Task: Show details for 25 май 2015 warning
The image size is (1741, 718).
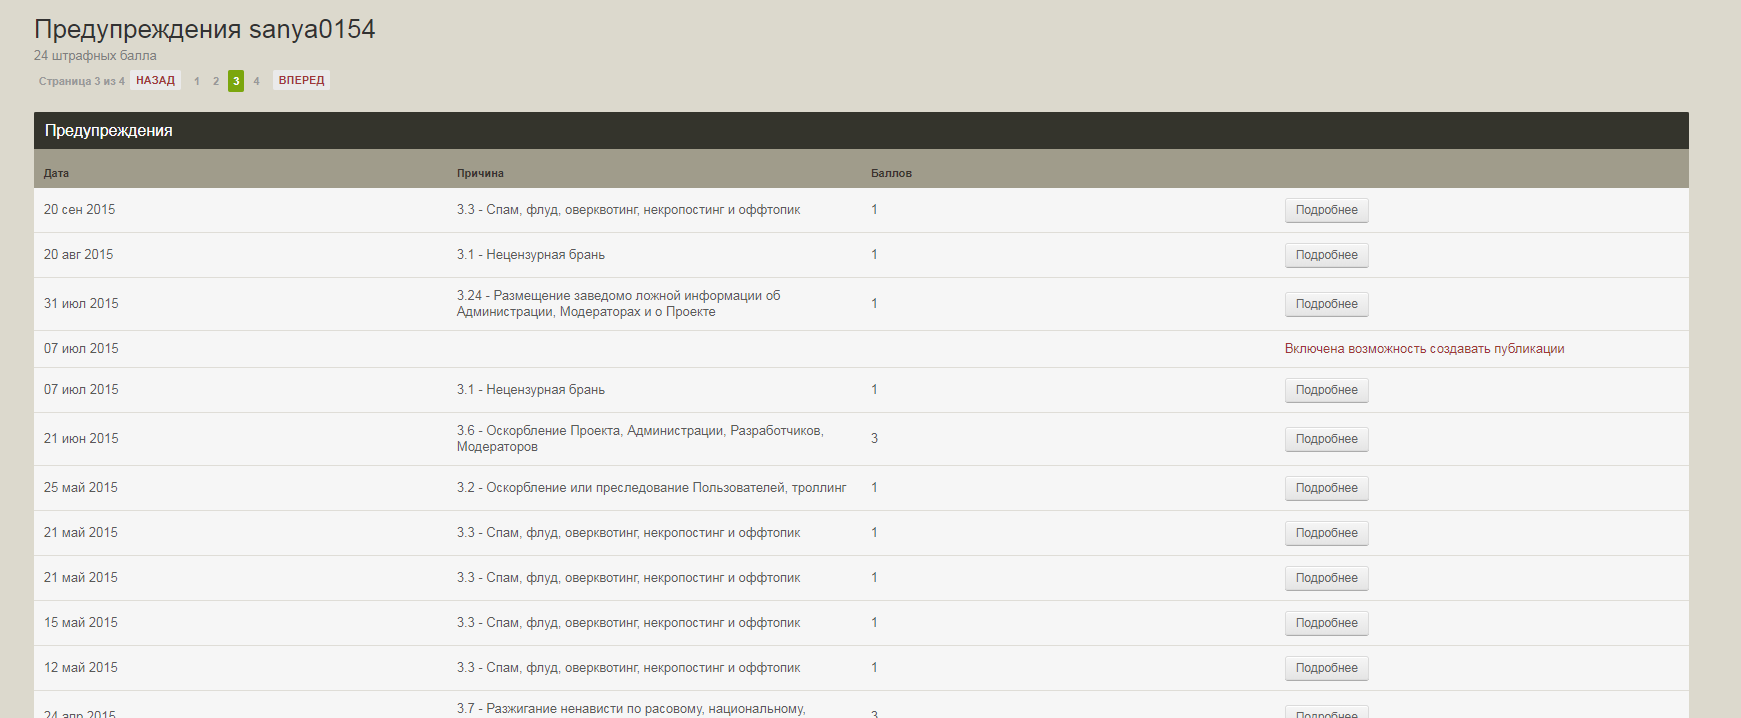Action: tap(1326, 488)
